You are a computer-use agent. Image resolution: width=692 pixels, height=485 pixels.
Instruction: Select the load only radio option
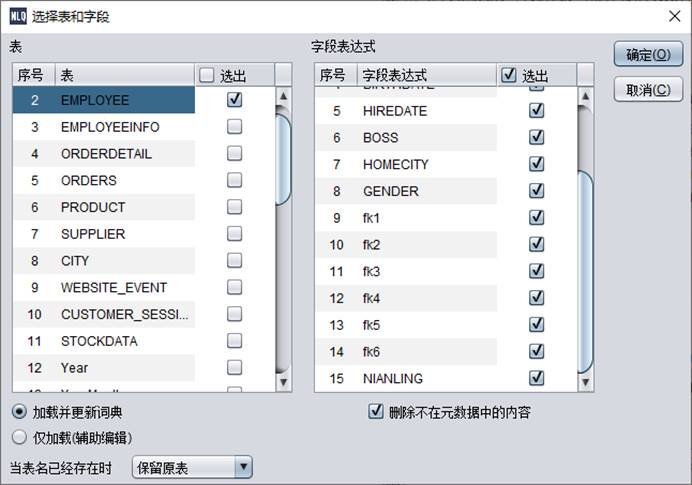click(20, 437)
